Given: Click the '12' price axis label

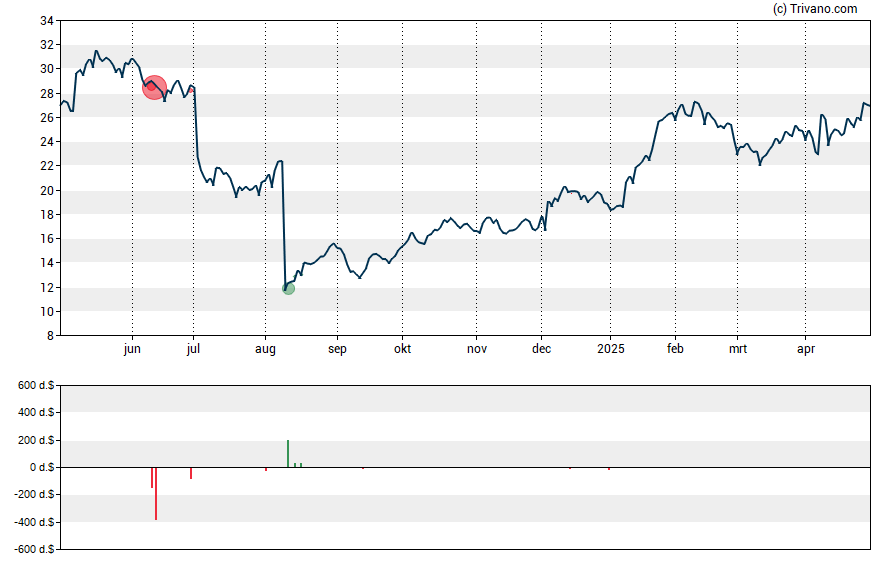Looking at the screenshot, I should point(47,287).
